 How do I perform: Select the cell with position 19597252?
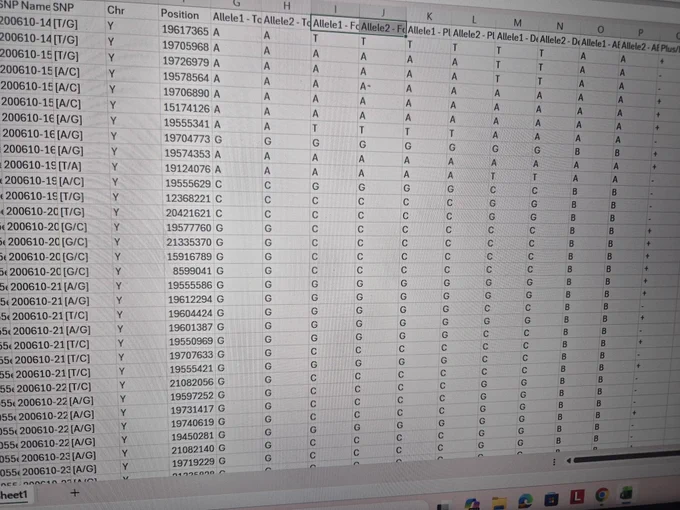192,396
